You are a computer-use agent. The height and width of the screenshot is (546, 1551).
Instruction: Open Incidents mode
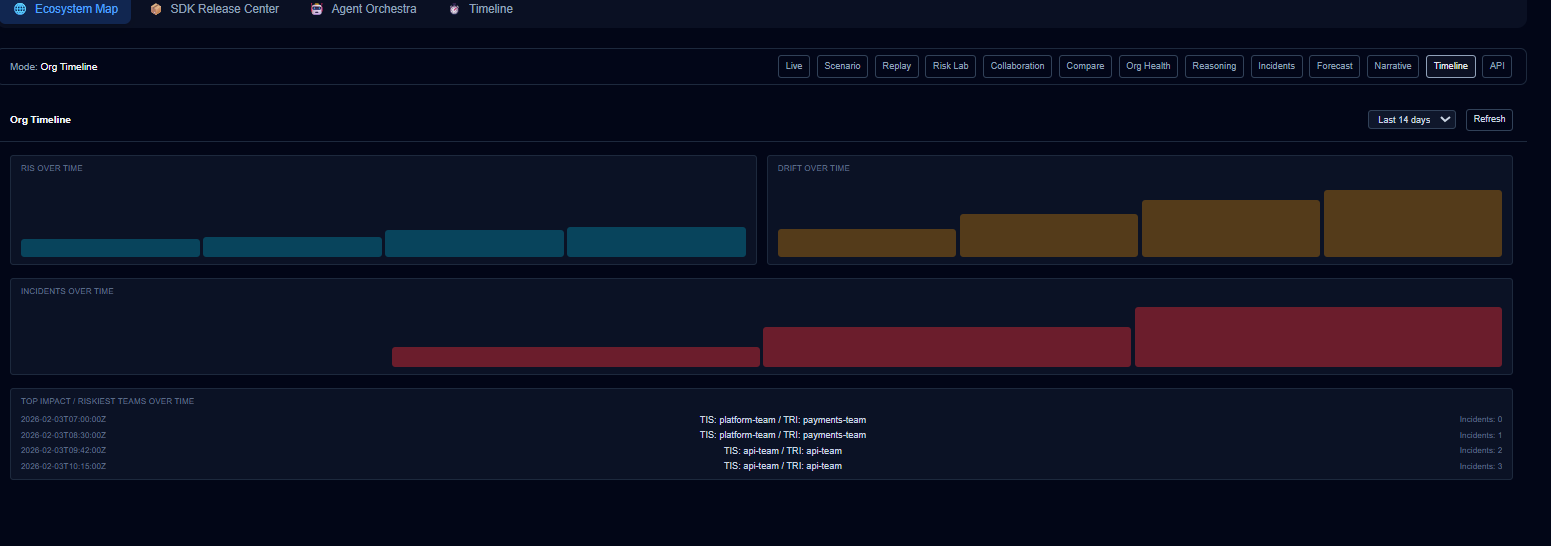click(1276, 66)
